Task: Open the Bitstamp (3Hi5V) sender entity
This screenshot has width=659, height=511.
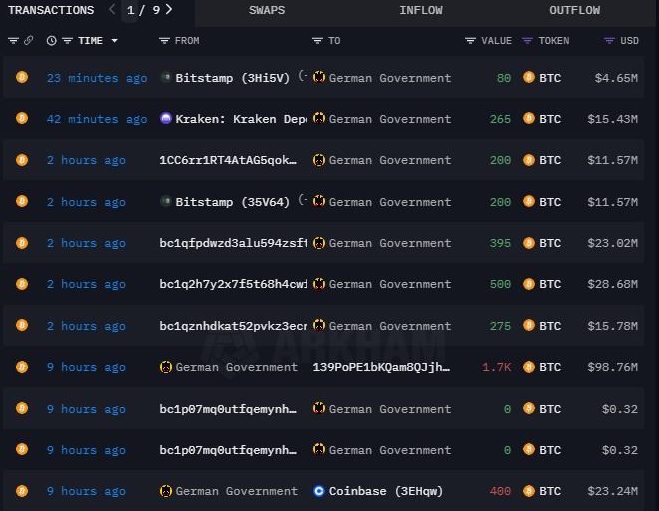Action: coord(232,78)
